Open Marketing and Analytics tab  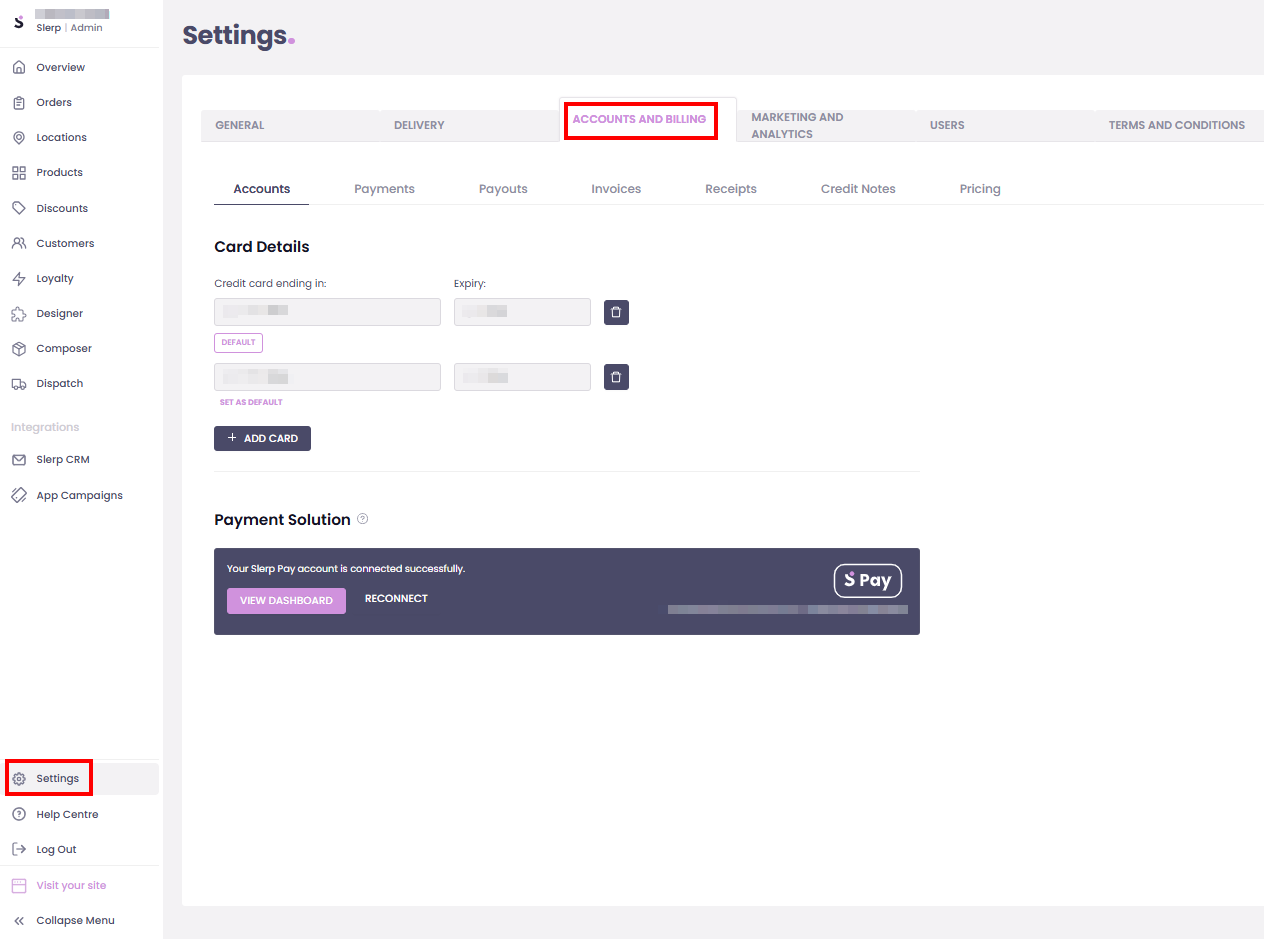797,125
